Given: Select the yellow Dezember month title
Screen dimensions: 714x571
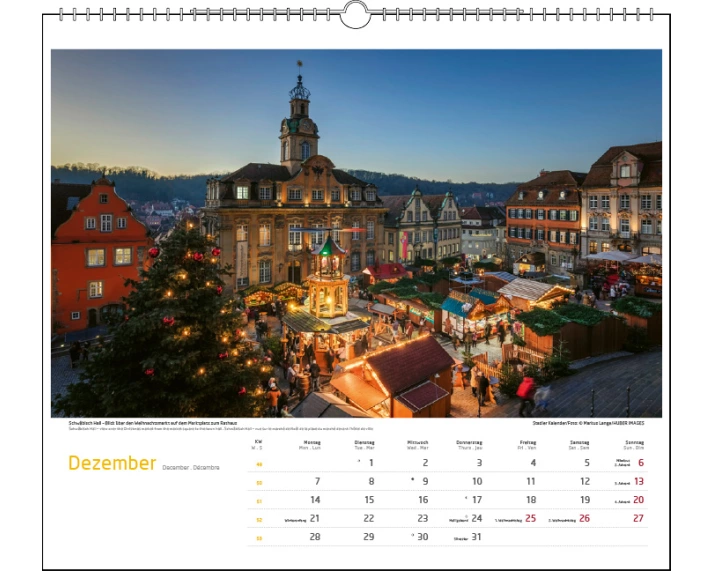Looking at the screenshot, I should point(112,463).
